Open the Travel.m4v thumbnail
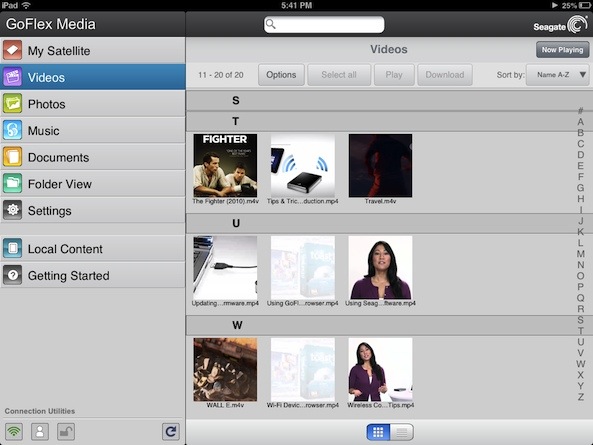The height and width of the screenshot is (445, 593). coord(380,165)
